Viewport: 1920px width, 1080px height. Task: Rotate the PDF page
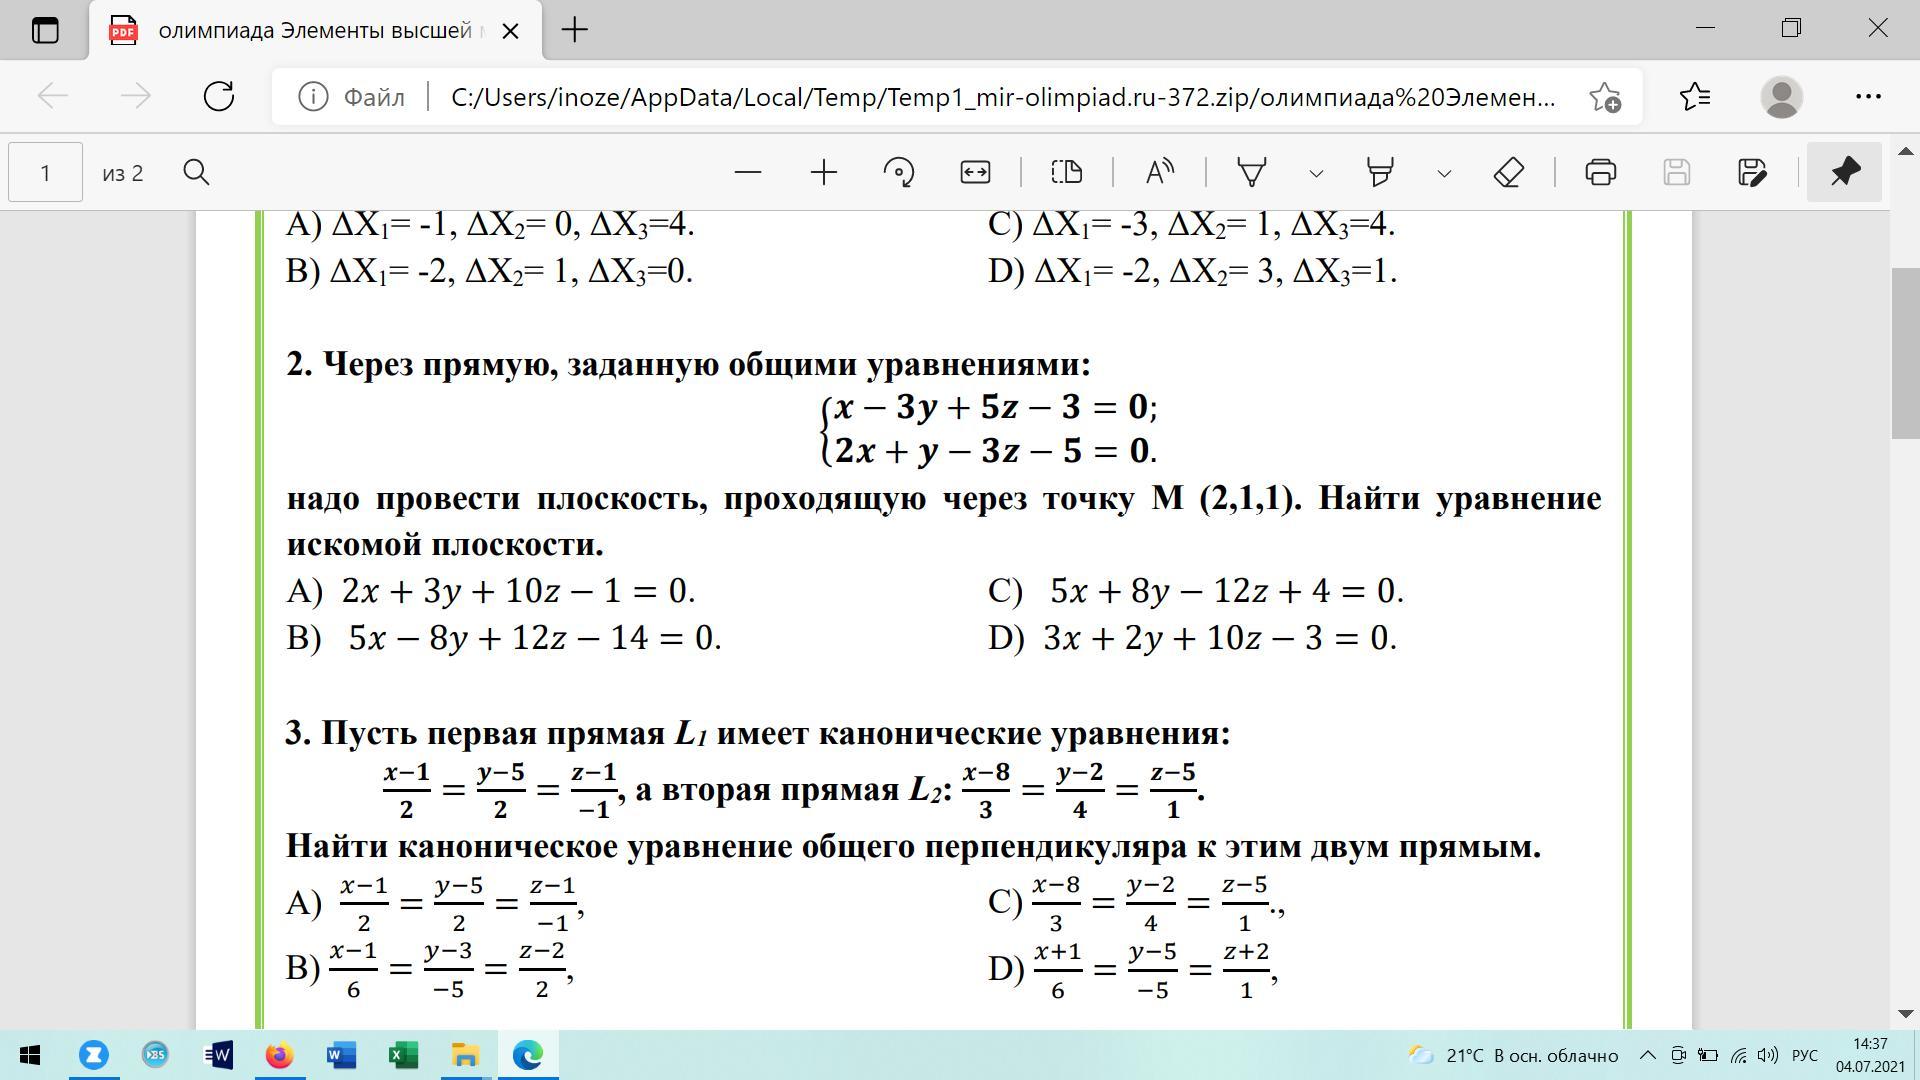click(899, 173)
